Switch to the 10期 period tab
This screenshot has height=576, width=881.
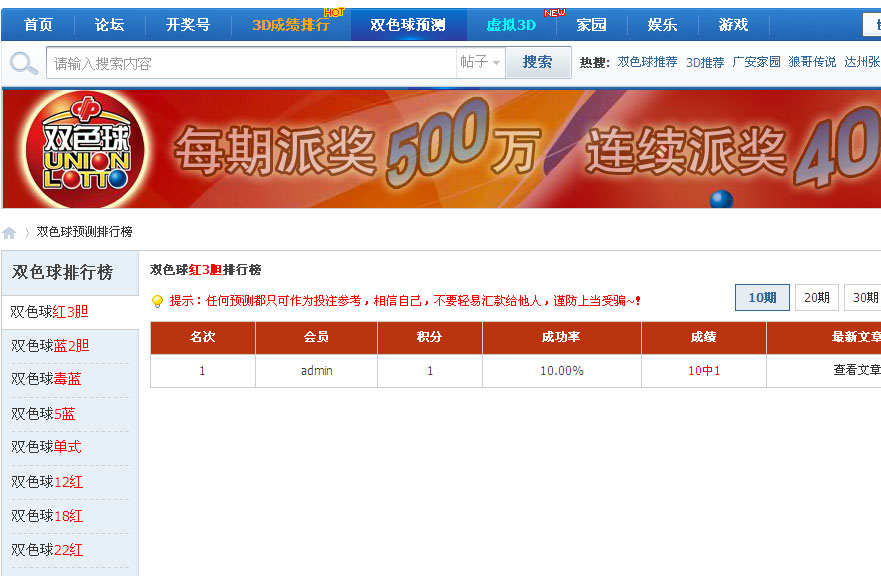(x=762, y=297)
